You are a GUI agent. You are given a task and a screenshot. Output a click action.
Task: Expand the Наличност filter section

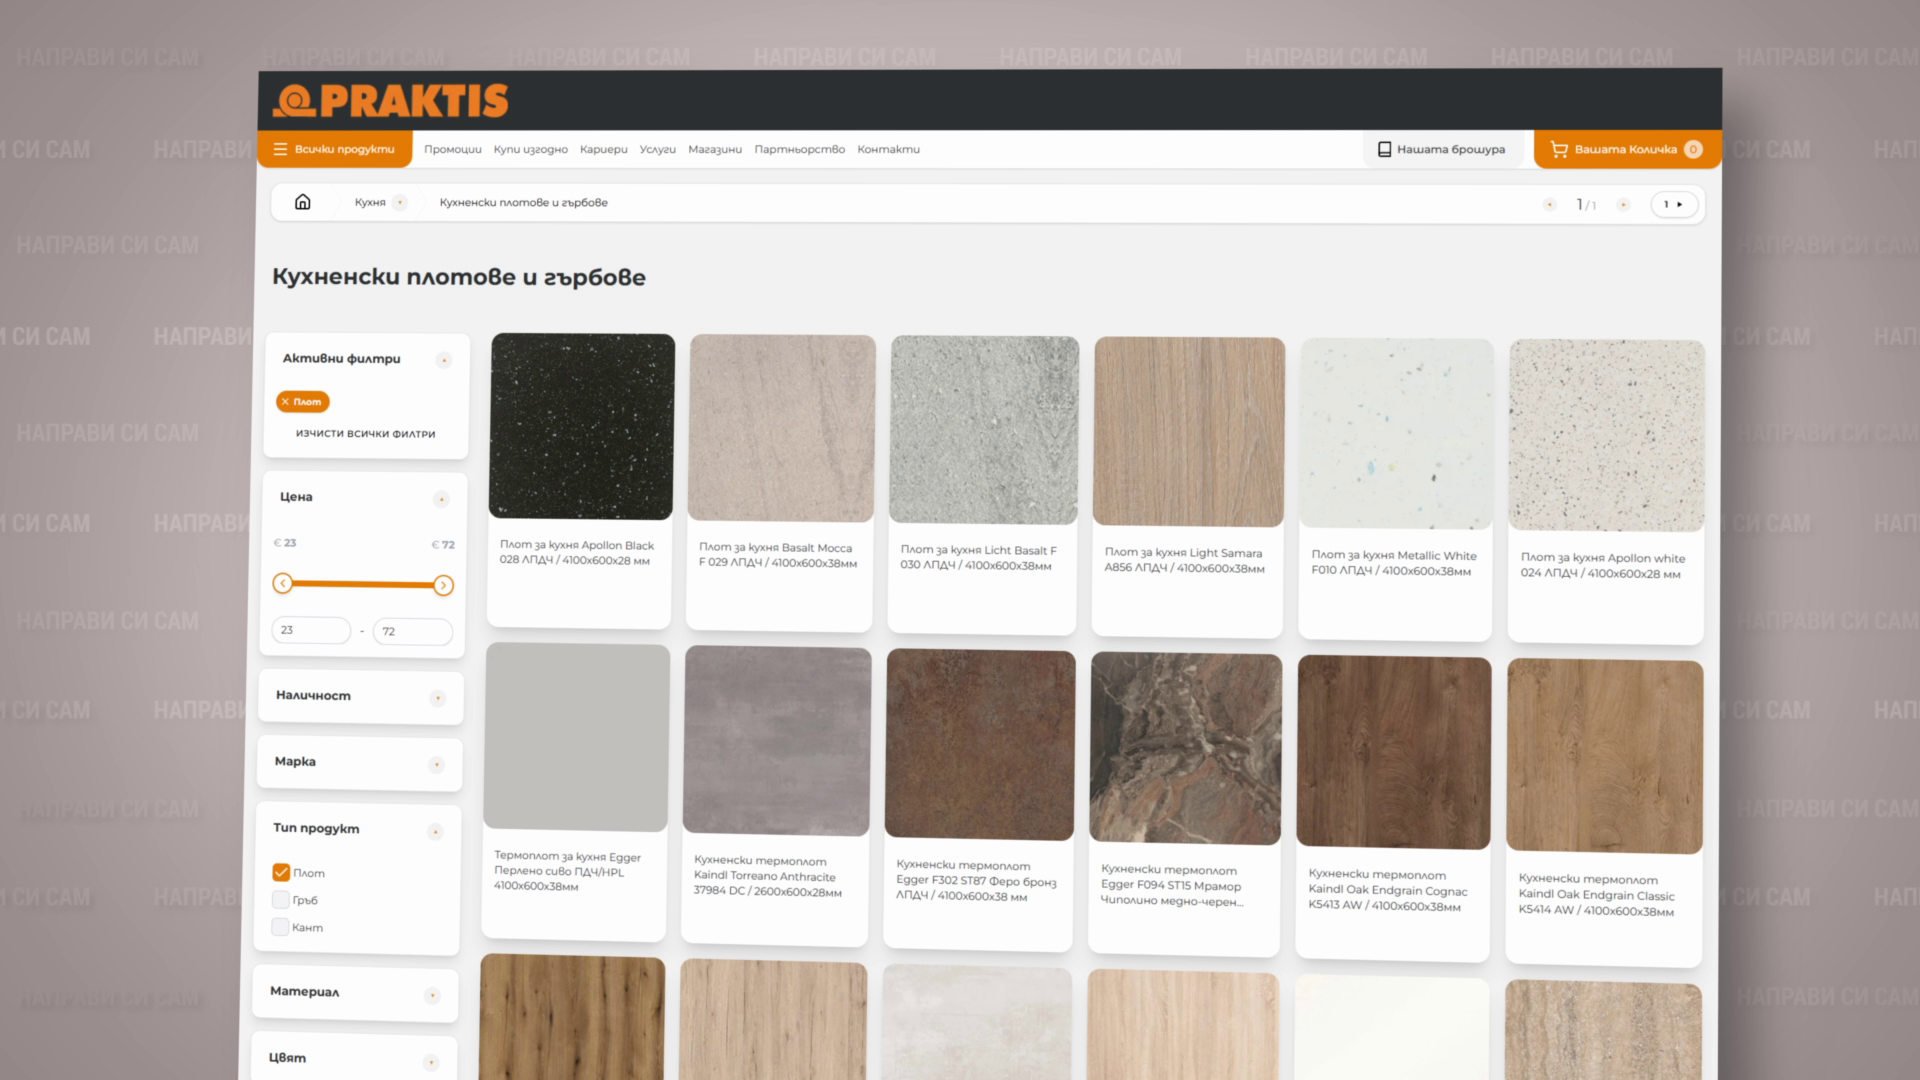[360, 697]
